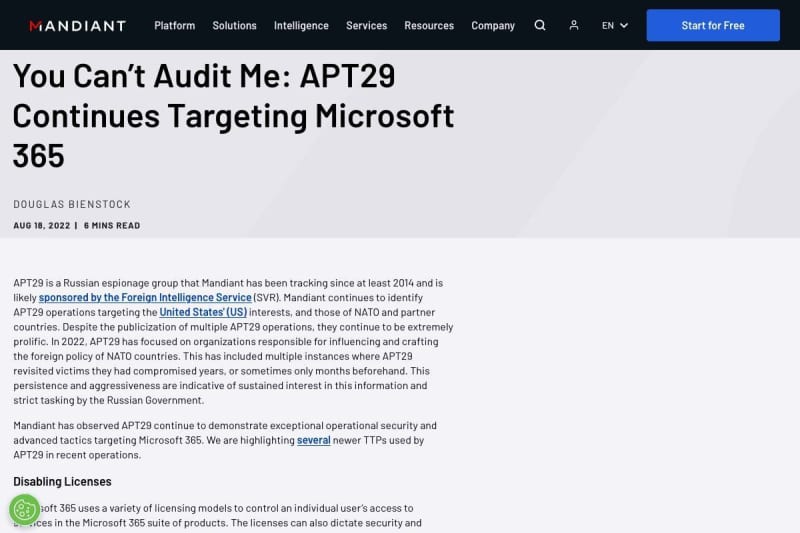
Task: Click the Disabling Licenses heading
Action: 62,481
